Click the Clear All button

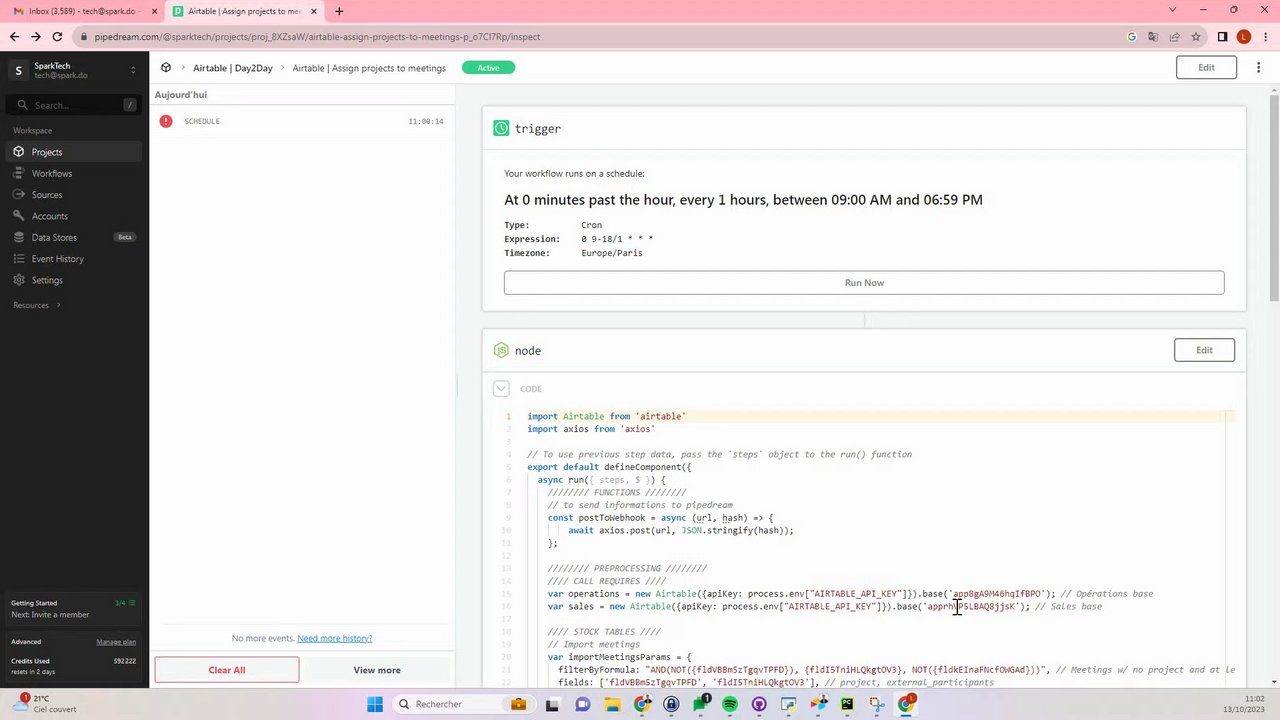click(x=227, y=670)
